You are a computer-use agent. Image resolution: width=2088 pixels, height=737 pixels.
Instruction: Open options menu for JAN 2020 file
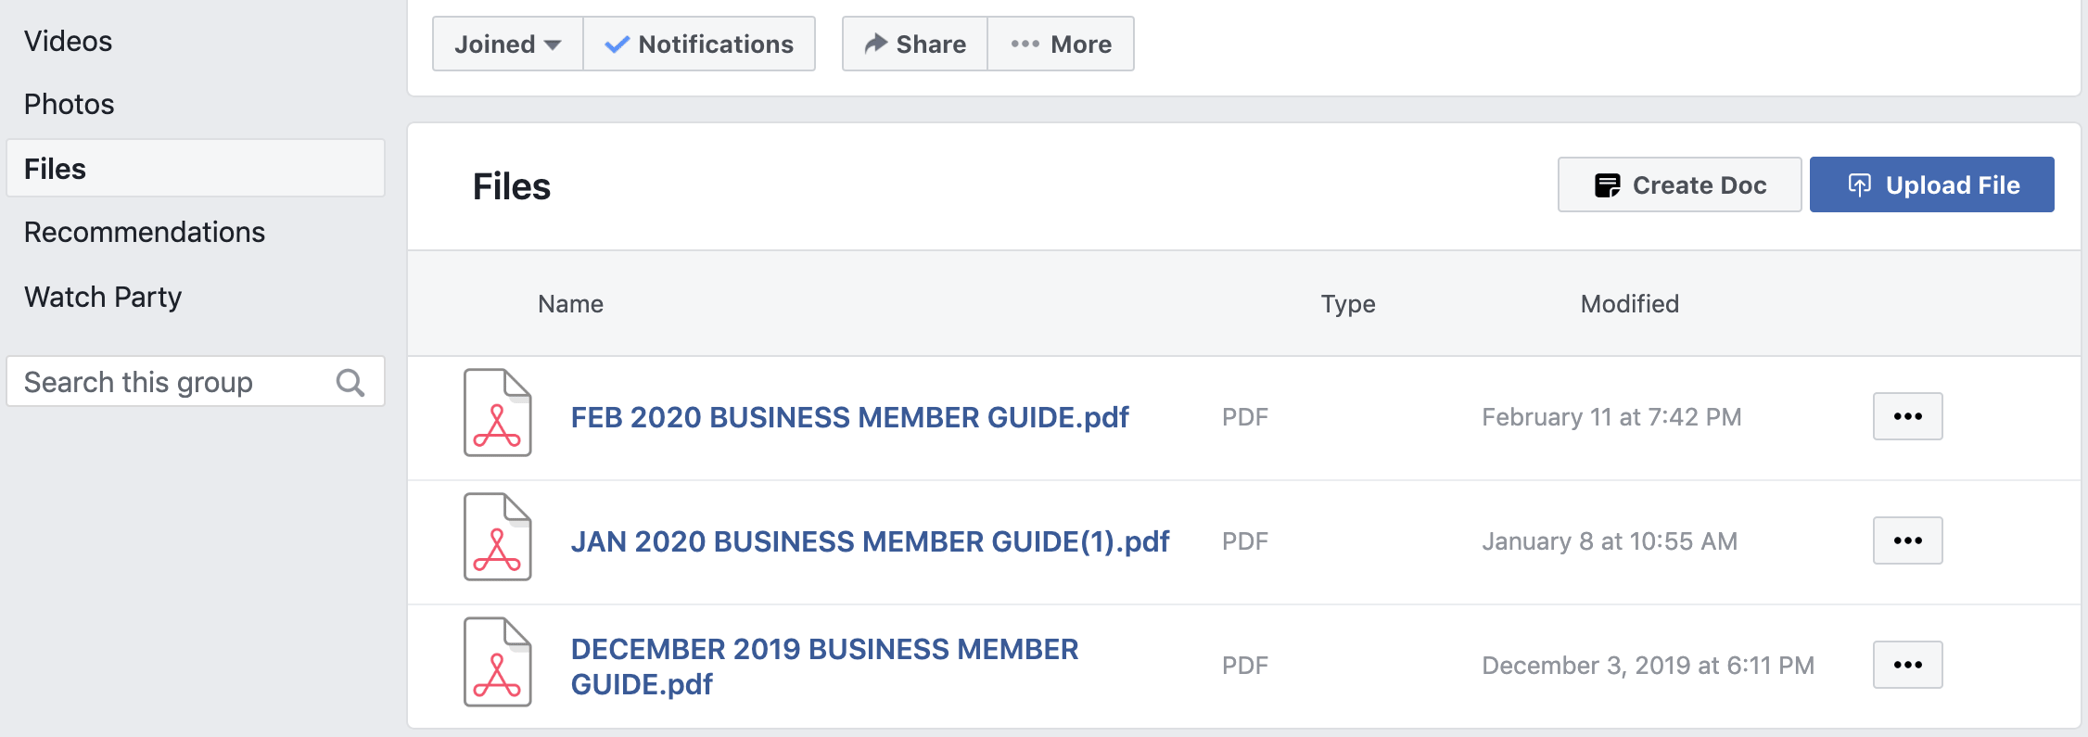tap(1907, 540)
